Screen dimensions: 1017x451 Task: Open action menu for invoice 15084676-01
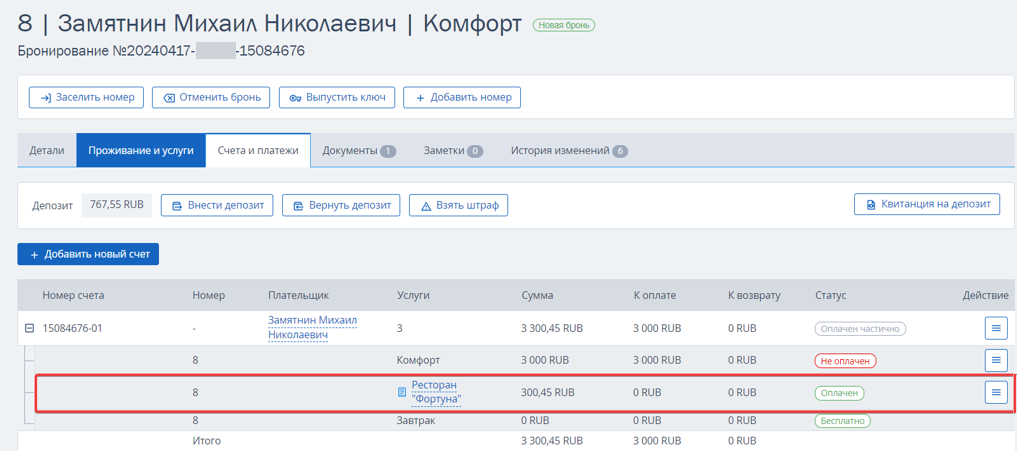pyautogui.click(x=996, y=328)
